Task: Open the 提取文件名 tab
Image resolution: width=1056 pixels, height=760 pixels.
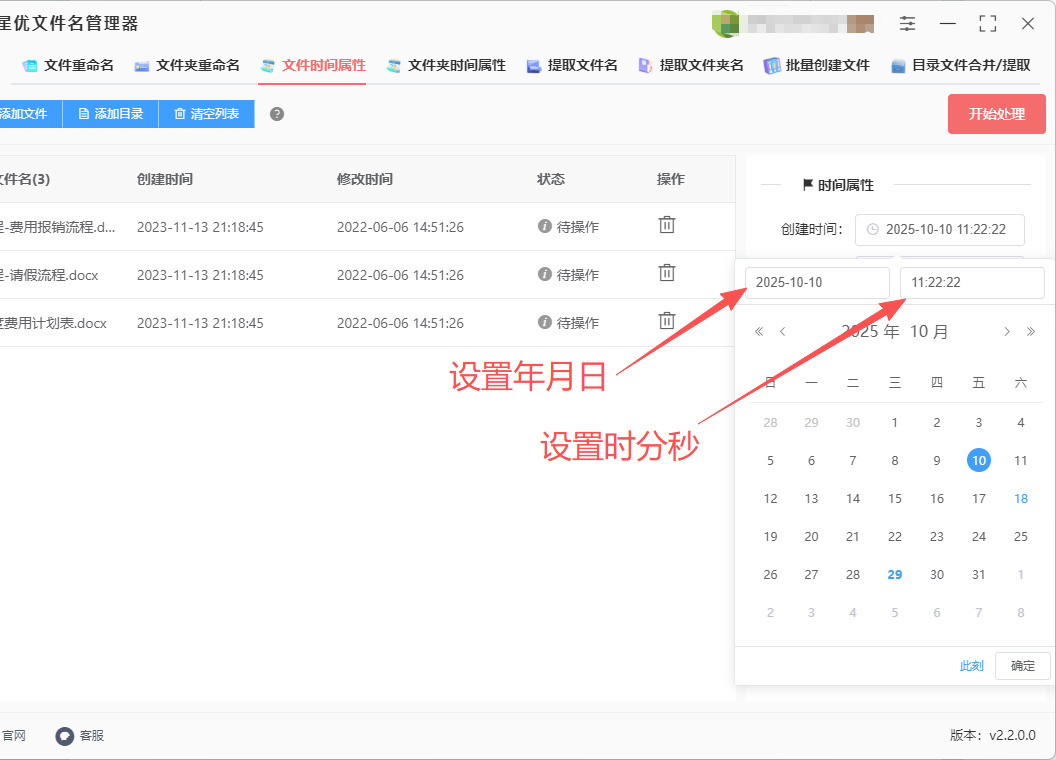Action: 572,66
